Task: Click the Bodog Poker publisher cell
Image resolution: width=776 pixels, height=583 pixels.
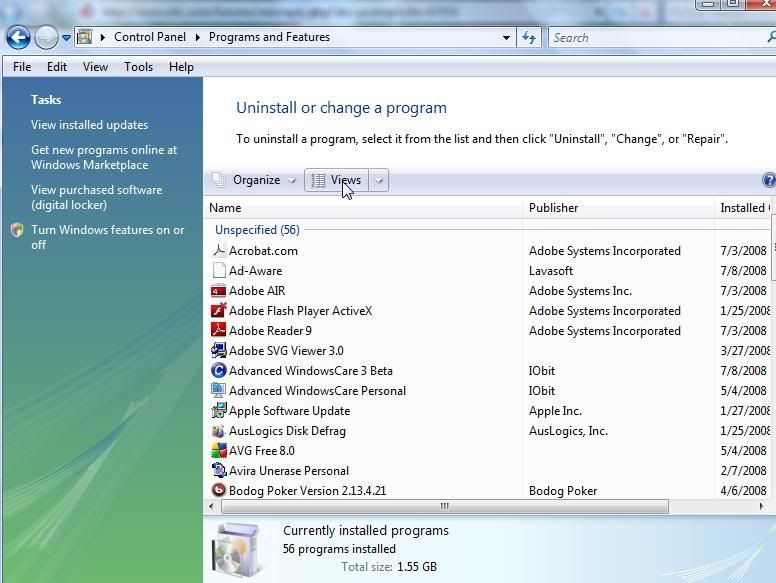Action: pyautogui.click(x=563, y=491)
